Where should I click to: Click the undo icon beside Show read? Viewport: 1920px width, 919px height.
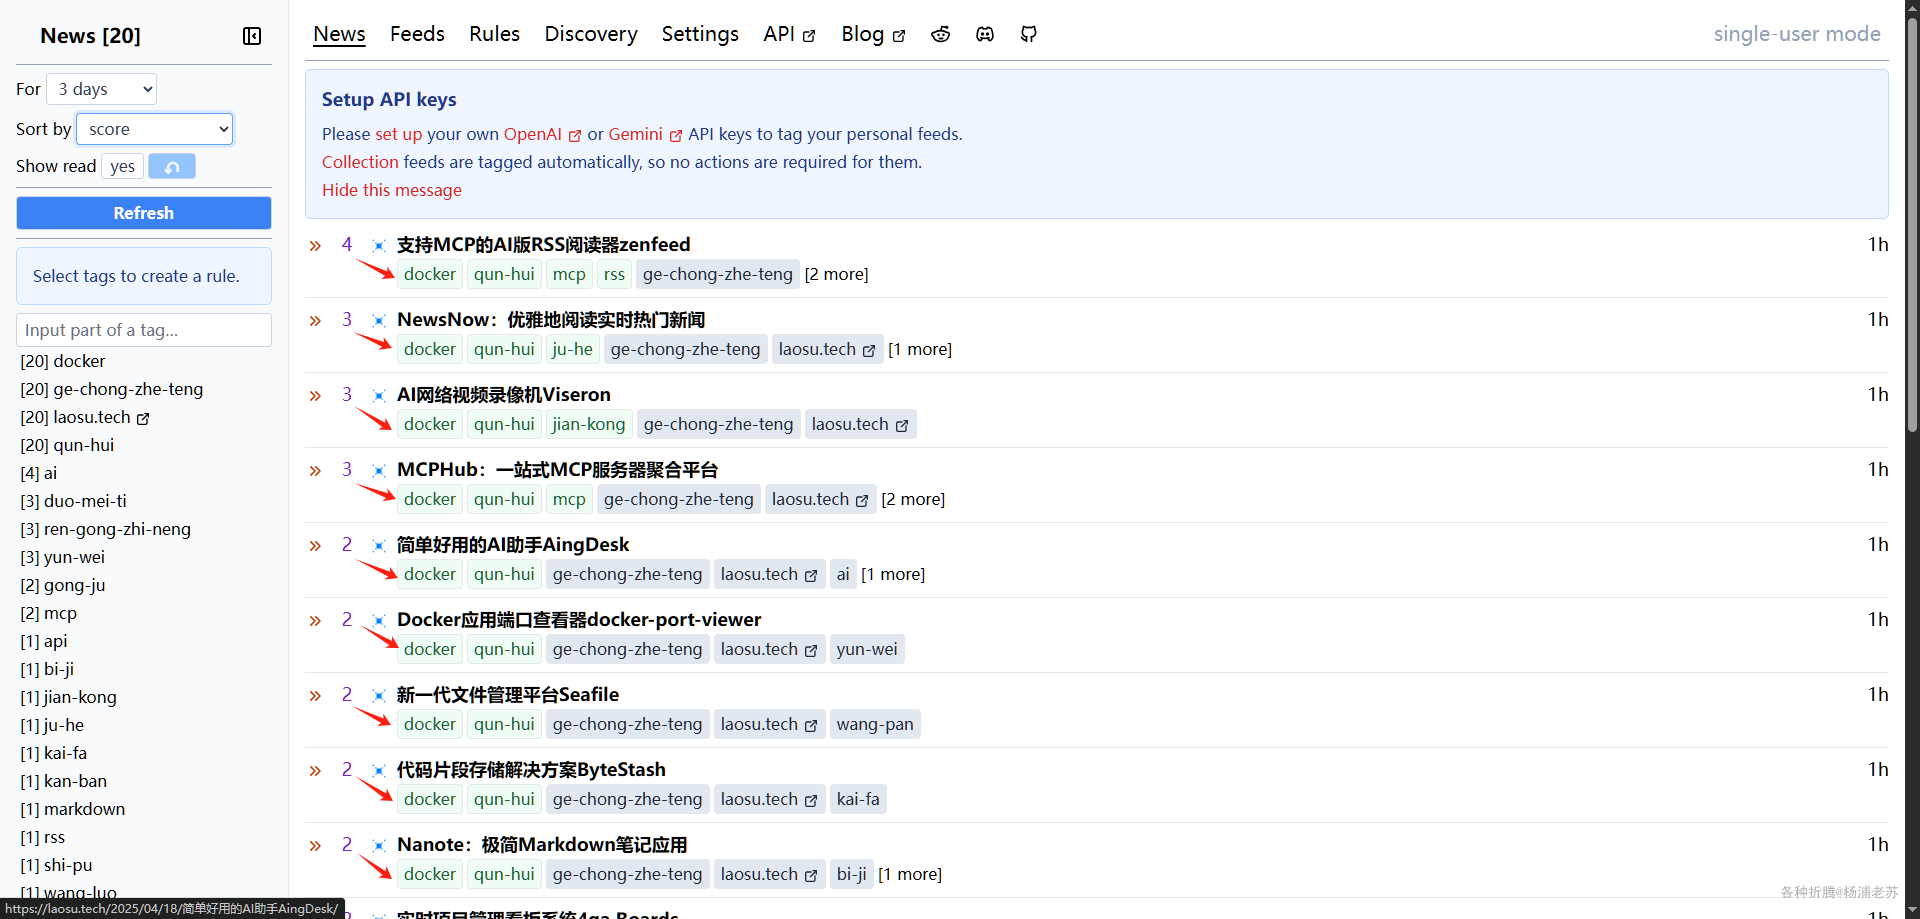pos(172,166)
